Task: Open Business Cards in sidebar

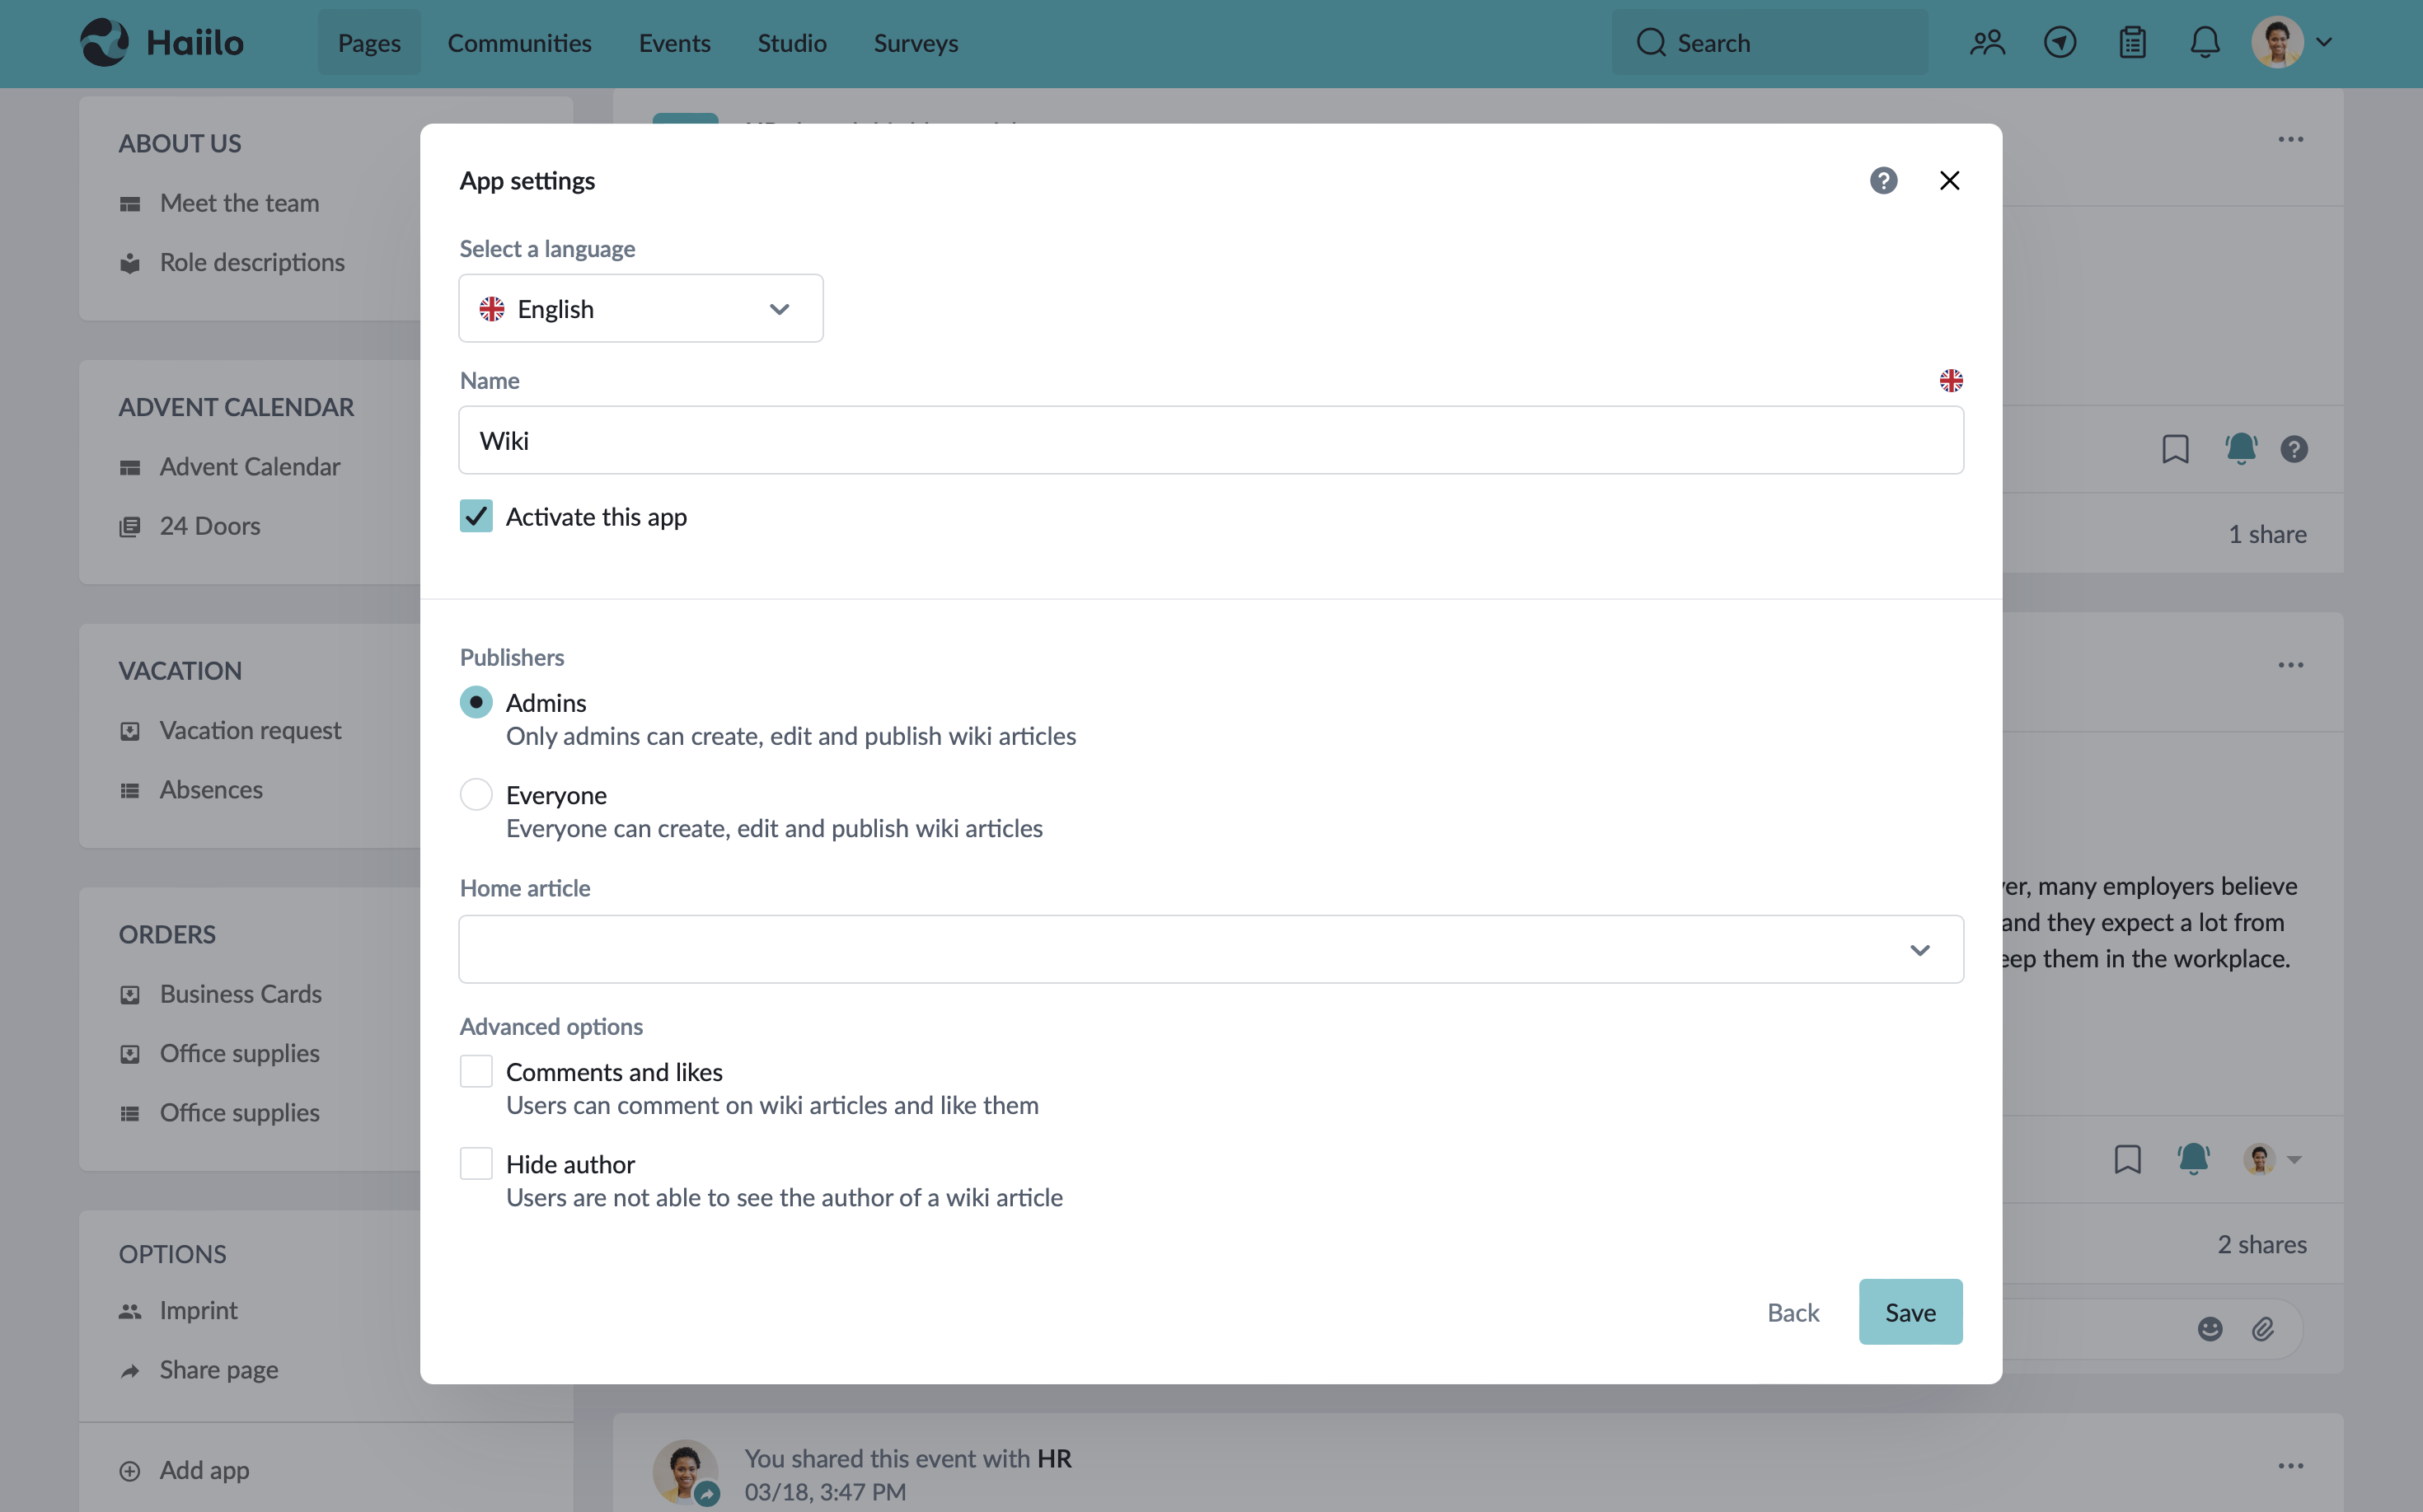Action: [x=240, y=994]
